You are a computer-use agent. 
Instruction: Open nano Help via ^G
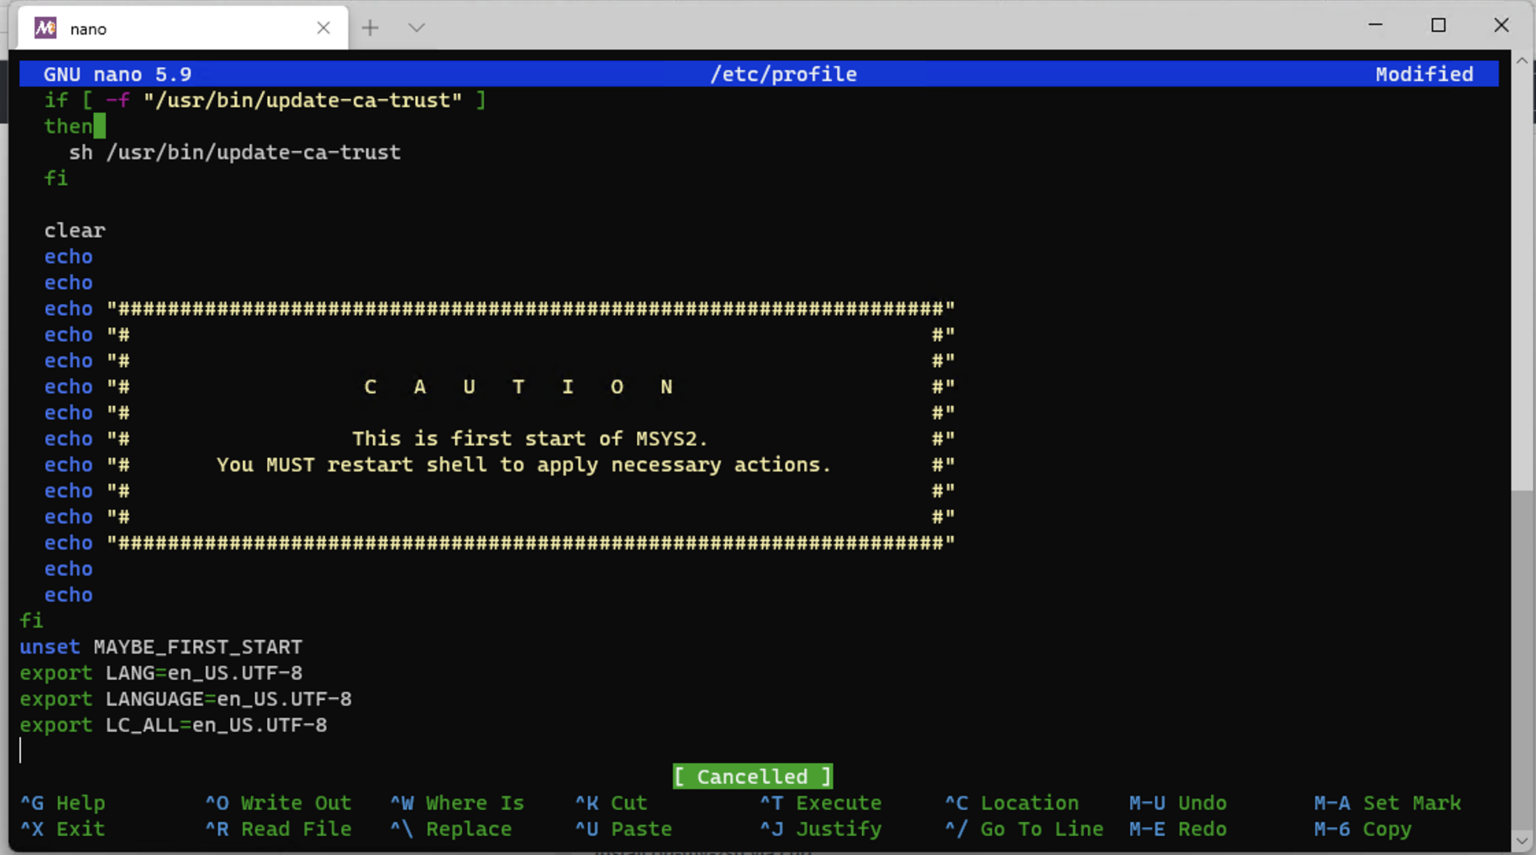pos(63,802)
